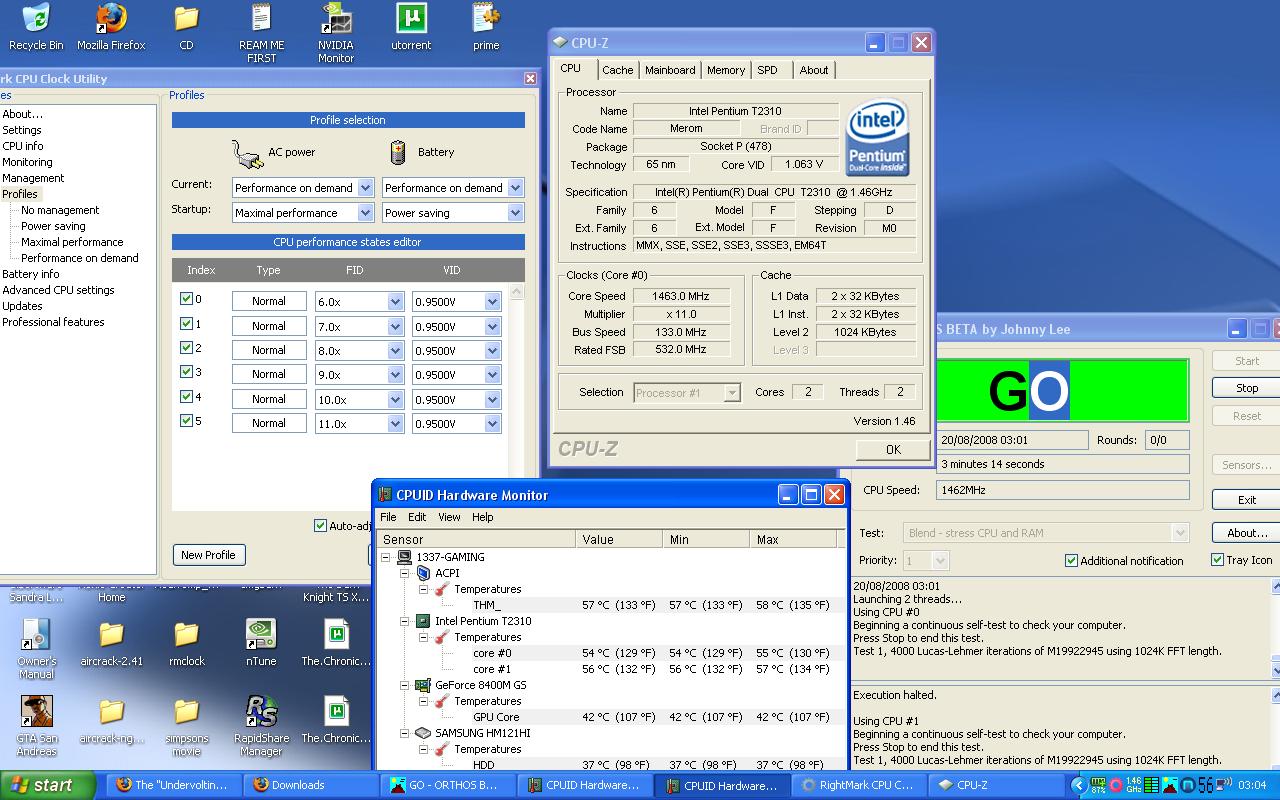The width and height of the screenshot is (1280, 800).
Task: Switch to the Memory tab in CPU-Z
Action: point(726,70)
